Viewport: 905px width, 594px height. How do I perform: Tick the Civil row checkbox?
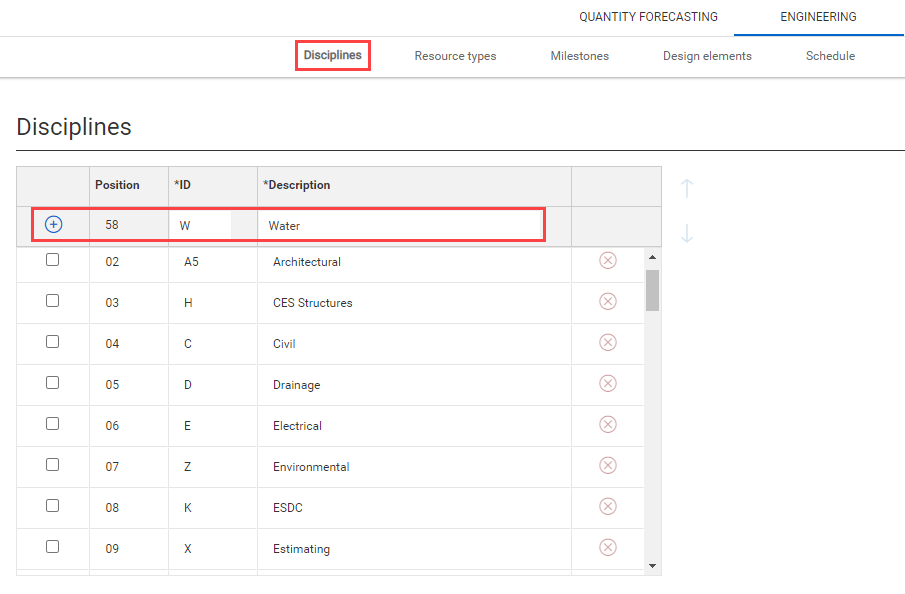53,342
